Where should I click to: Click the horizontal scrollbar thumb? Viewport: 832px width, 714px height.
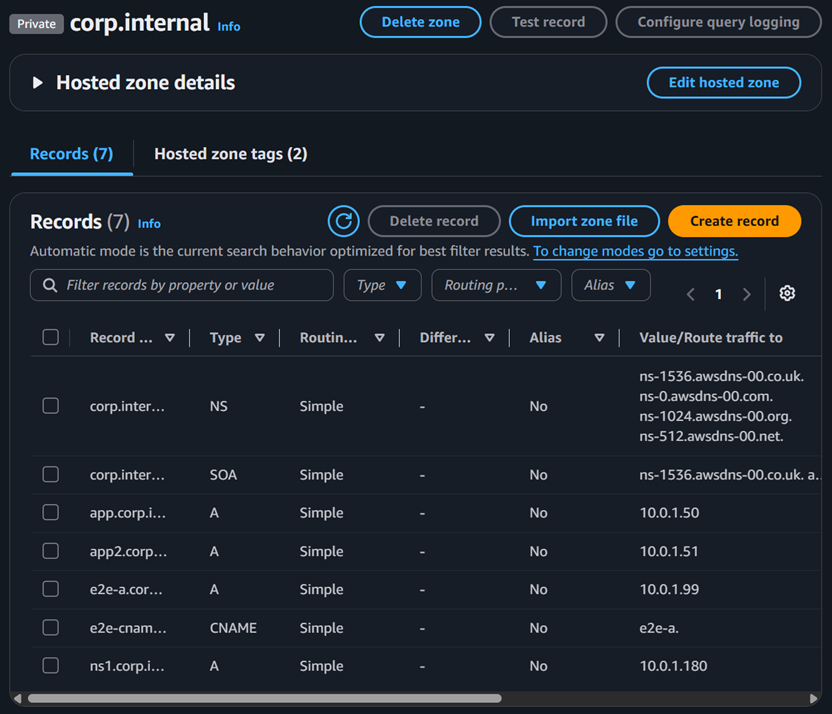tap(264, 698)
